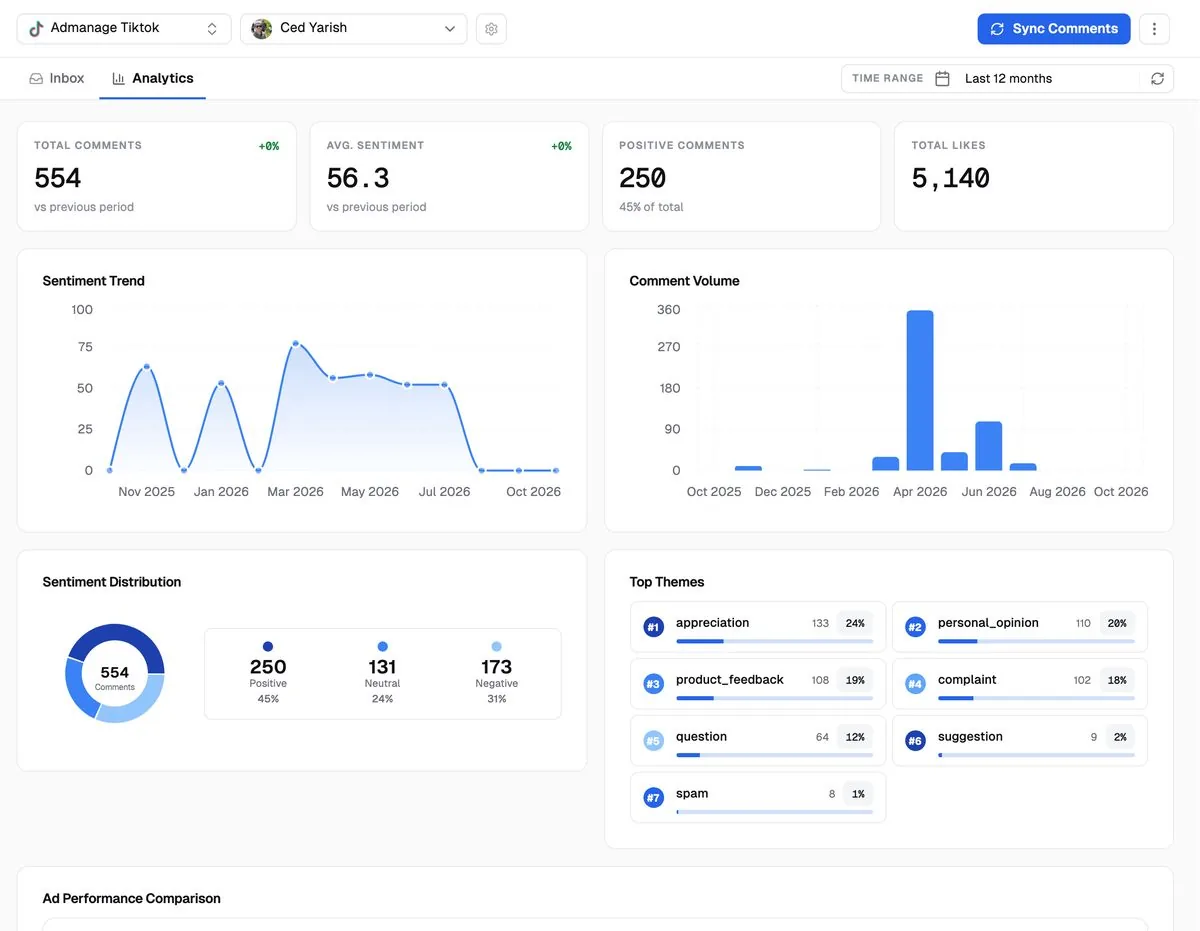Click the #6 rank badge for suggestion

(x=915, y=741)
